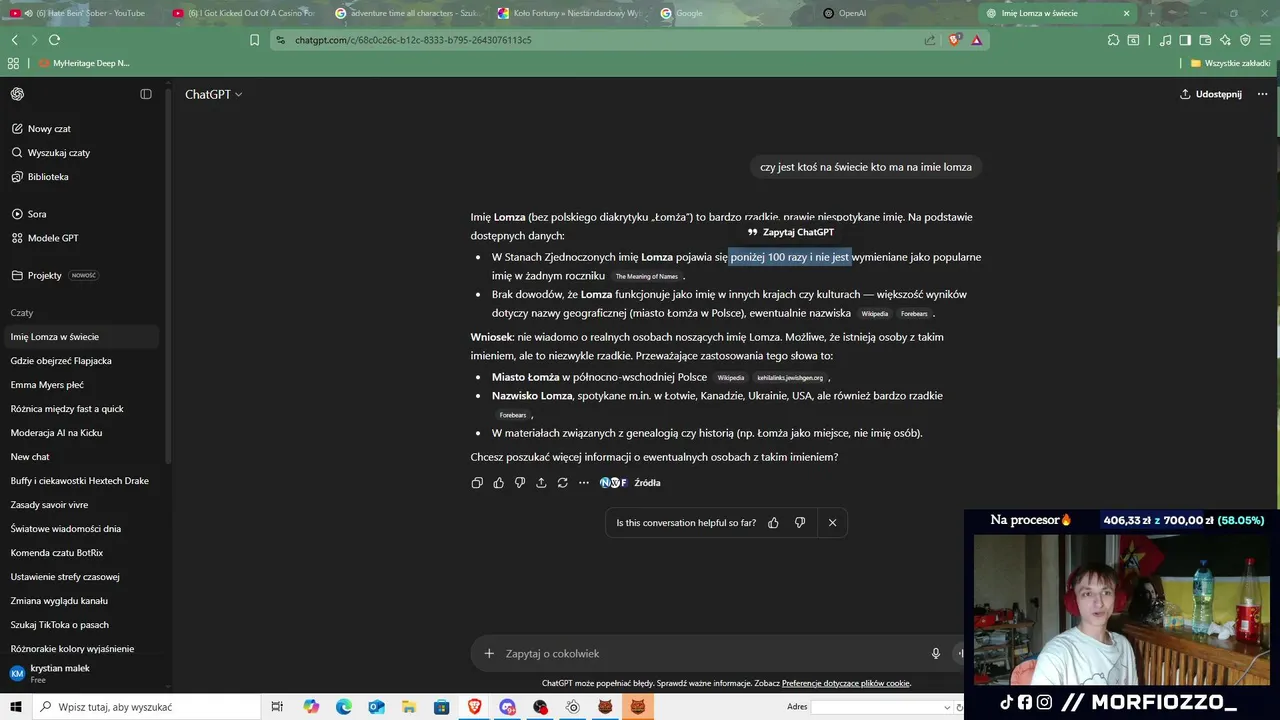Click thumbs up in the helpful conversation prompt
This screenshot has height=720, width=1280.
coord(773,523)
